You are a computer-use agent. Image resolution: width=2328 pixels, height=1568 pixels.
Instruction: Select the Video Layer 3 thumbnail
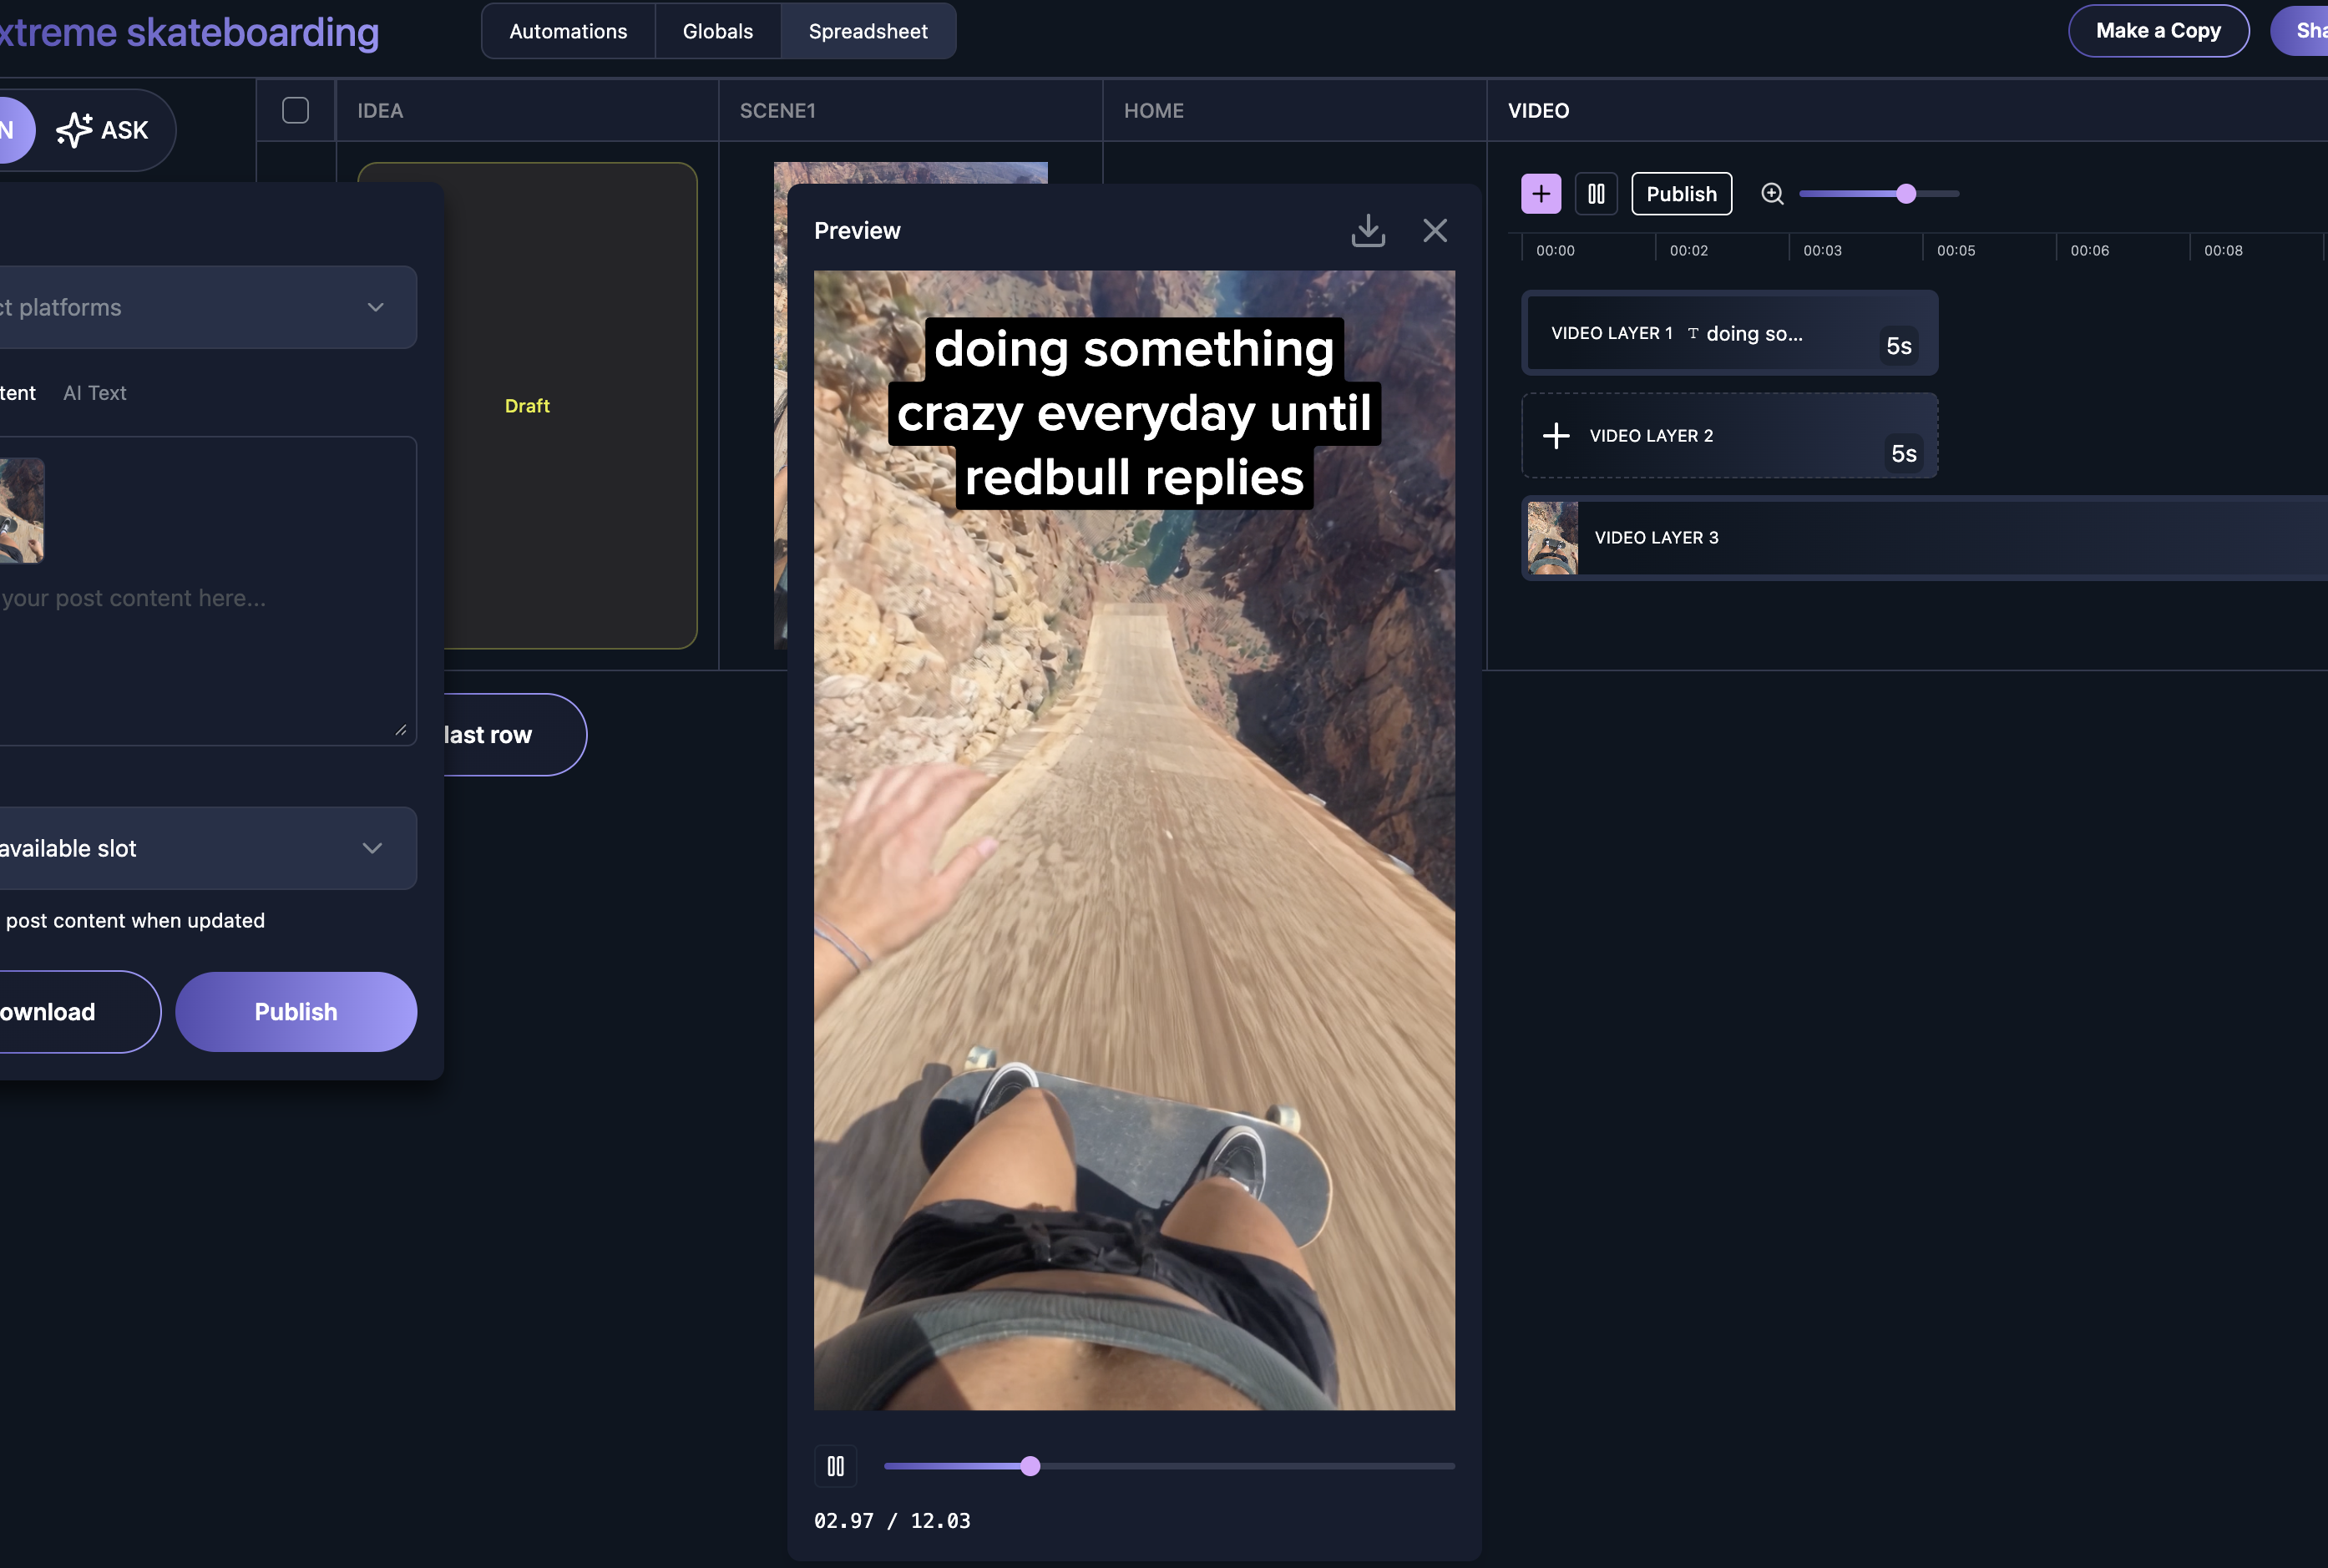[1553, 538]
